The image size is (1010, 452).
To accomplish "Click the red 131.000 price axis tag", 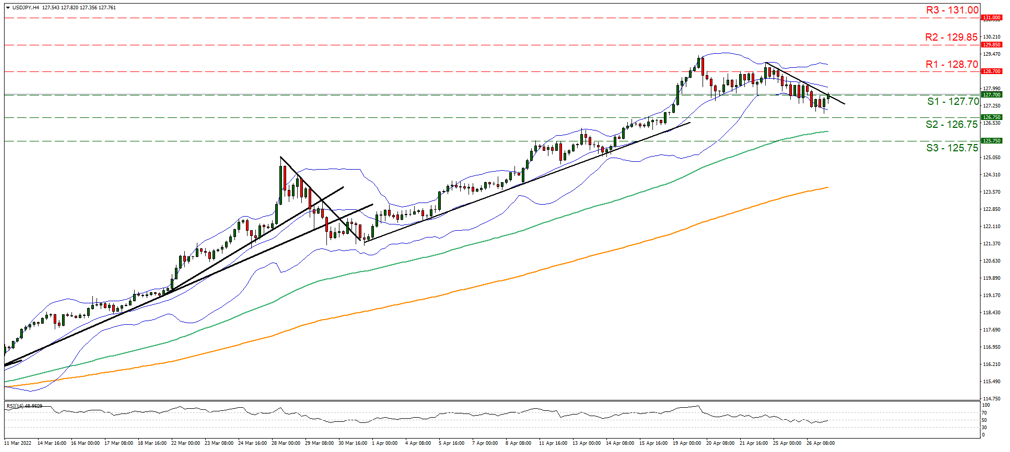I will 990,18.
